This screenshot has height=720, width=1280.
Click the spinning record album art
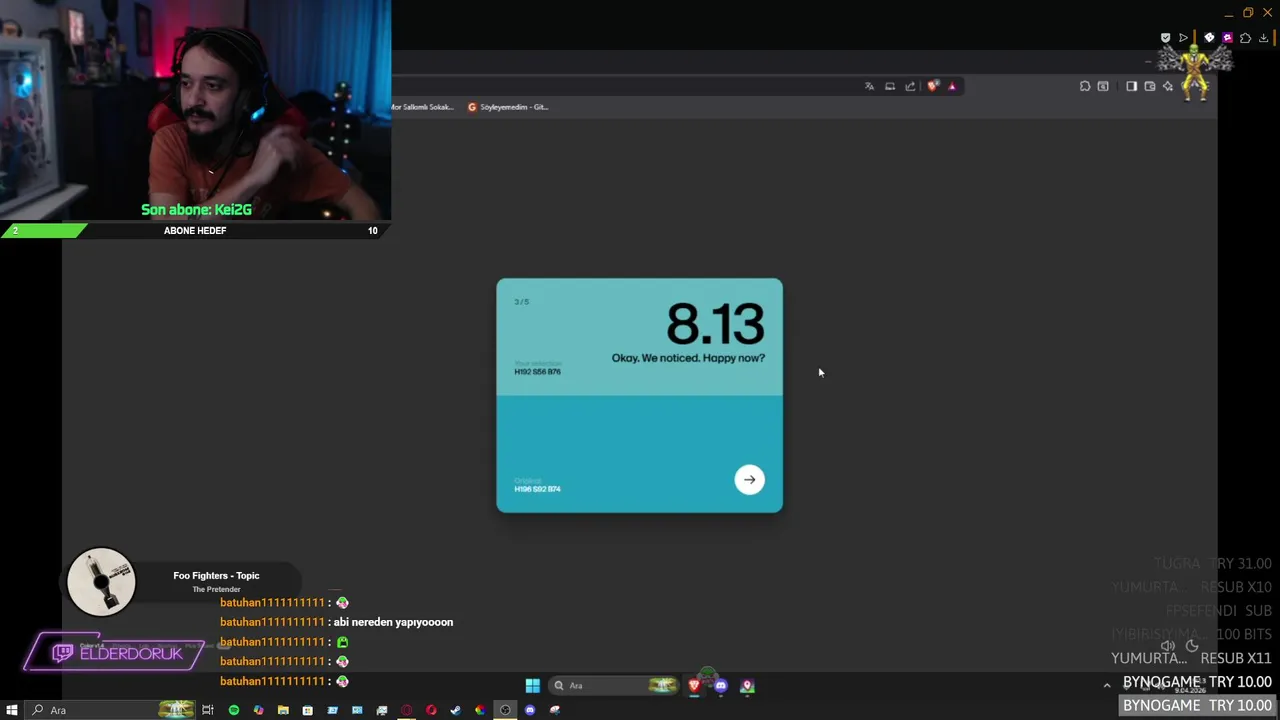(101, 581)
